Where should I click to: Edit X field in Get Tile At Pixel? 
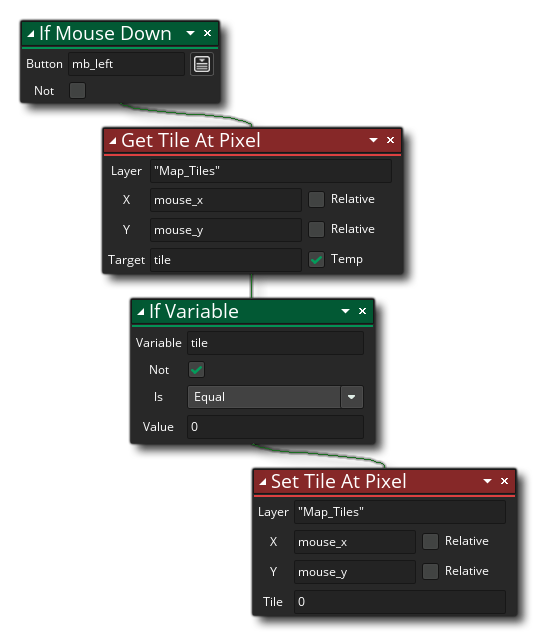click(x=226, y=200)
